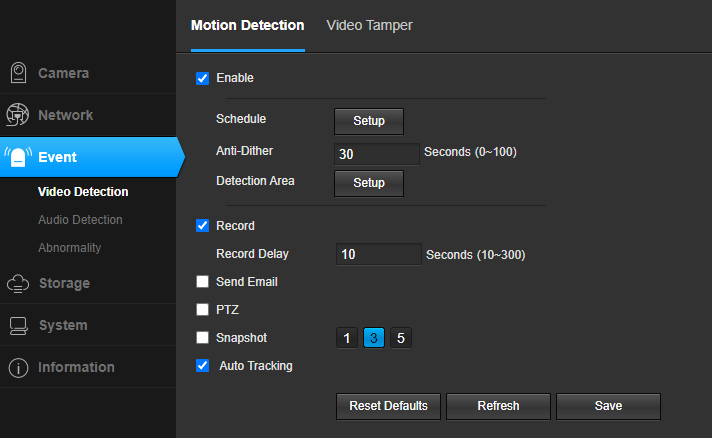Click the Storage cloud icon
Viewport: 712px width, 438px height.
18,283
